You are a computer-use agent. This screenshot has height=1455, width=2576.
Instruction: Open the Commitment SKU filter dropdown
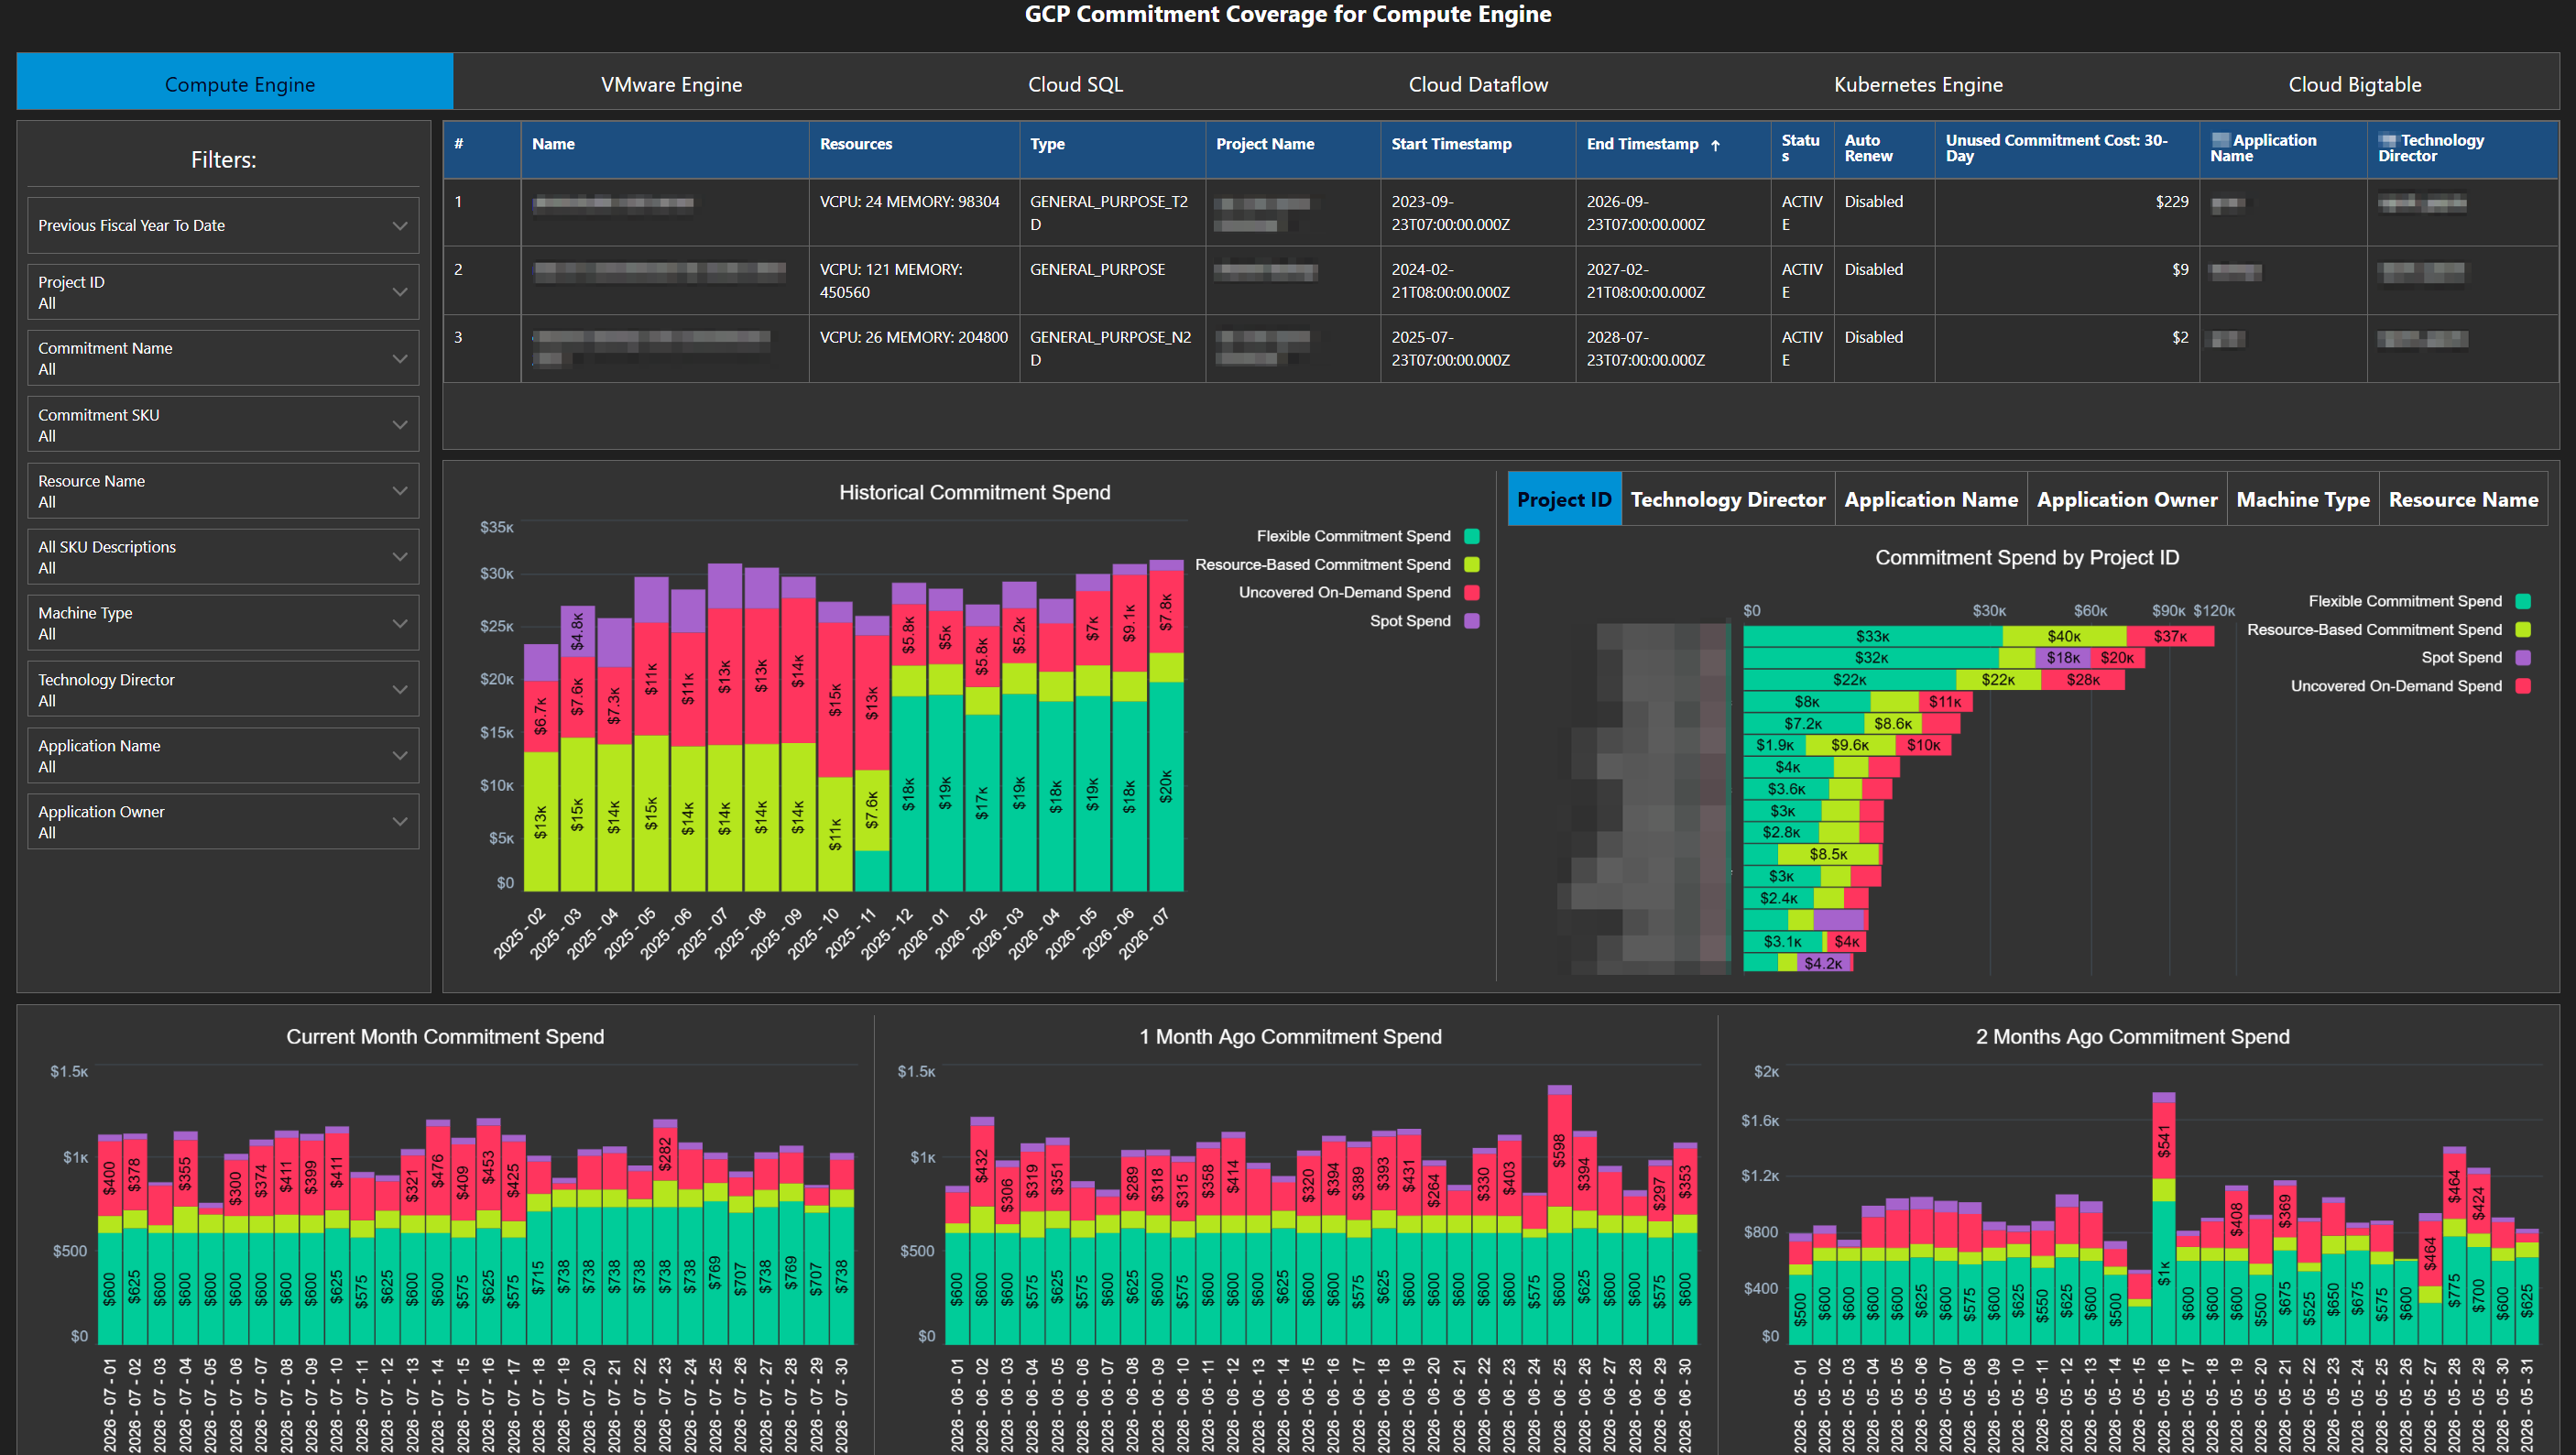pyautogui.click(x=223, y=424)
